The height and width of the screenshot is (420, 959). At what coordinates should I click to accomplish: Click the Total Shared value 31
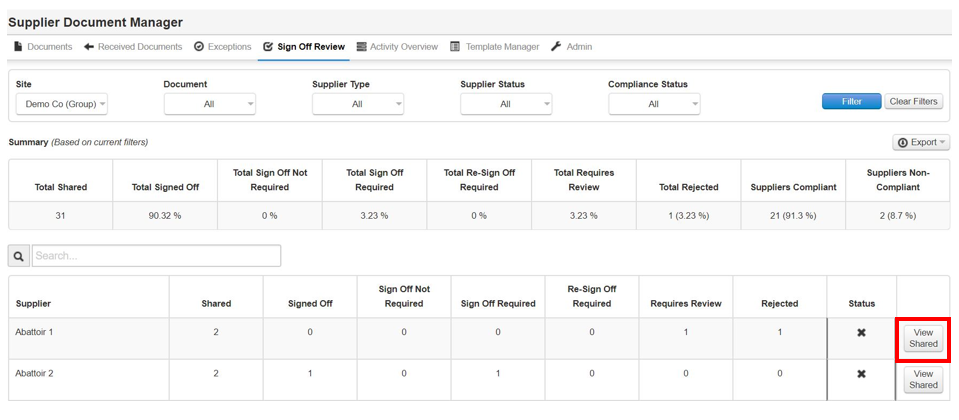pyautogui.click(x=61, y=216)
